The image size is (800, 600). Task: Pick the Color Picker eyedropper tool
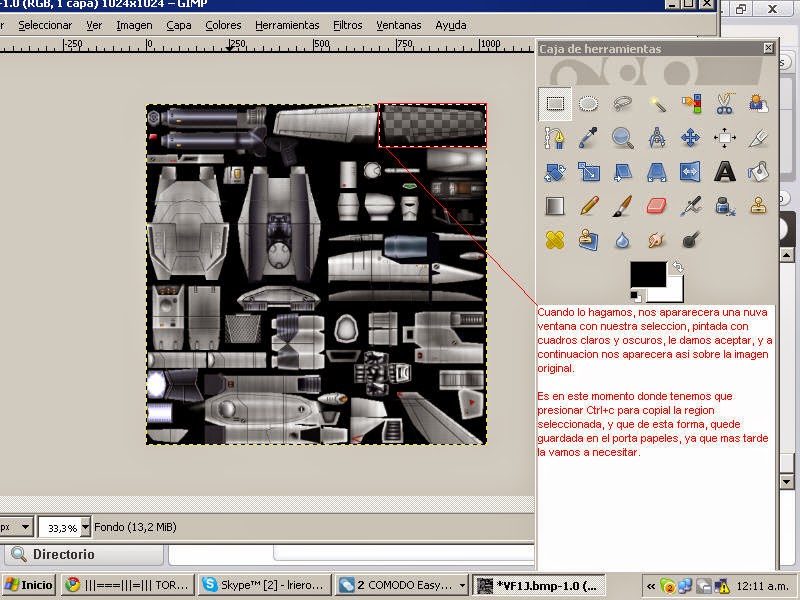(x=588, y=138)
